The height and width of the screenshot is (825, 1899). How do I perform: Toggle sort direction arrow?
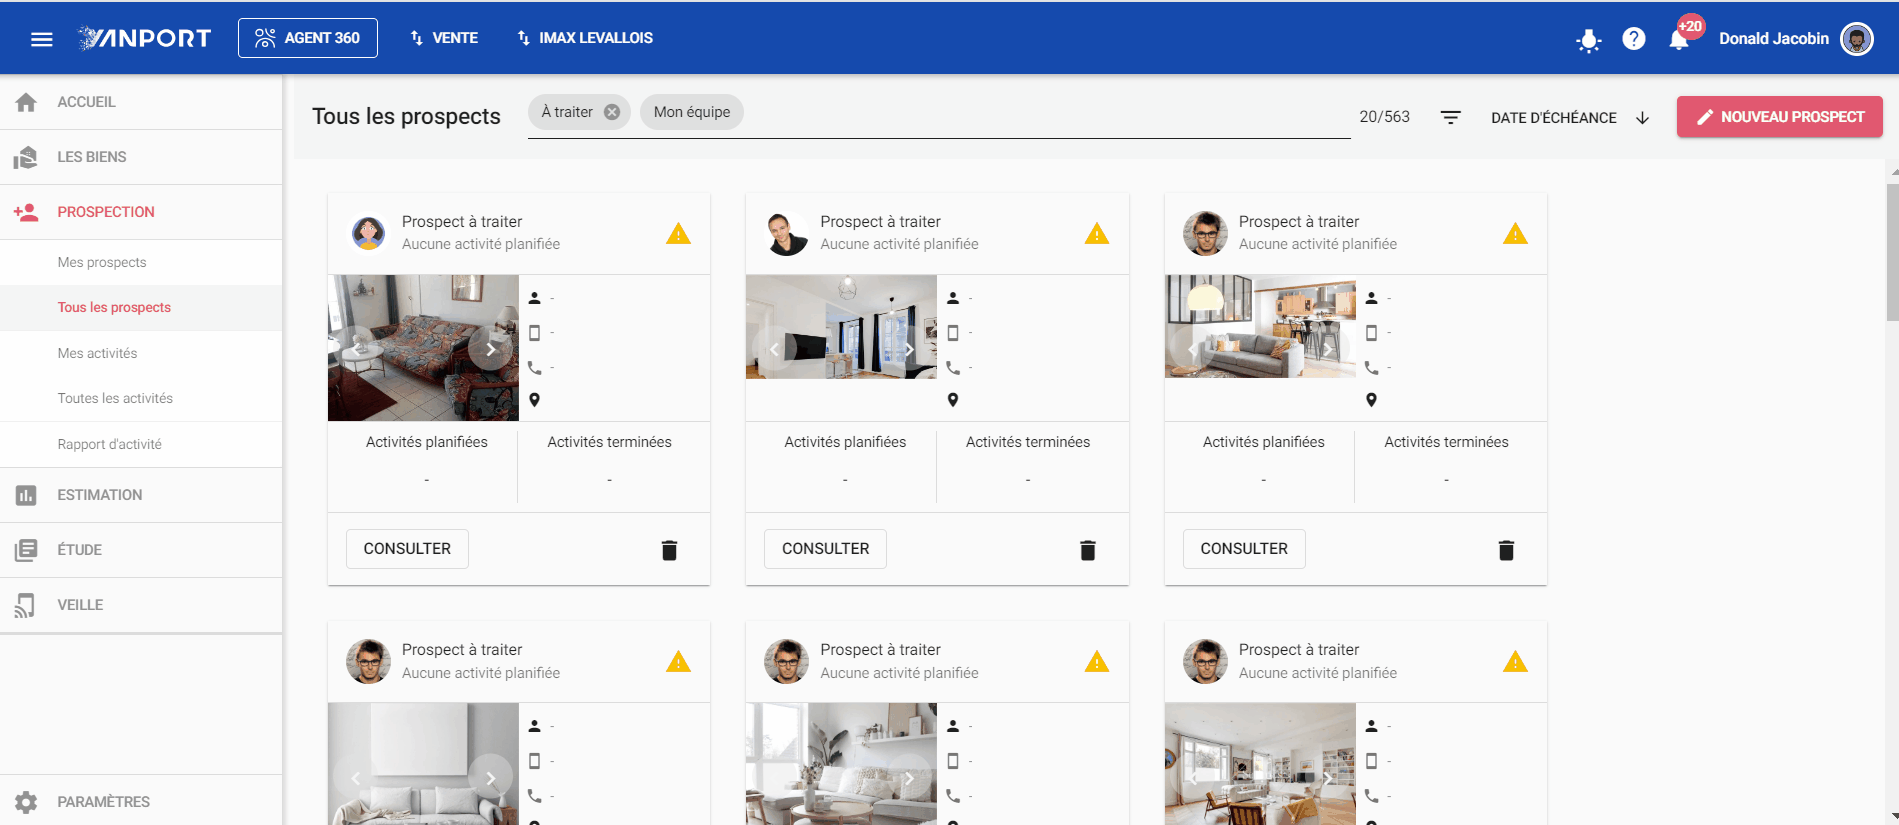point(1642,117)
